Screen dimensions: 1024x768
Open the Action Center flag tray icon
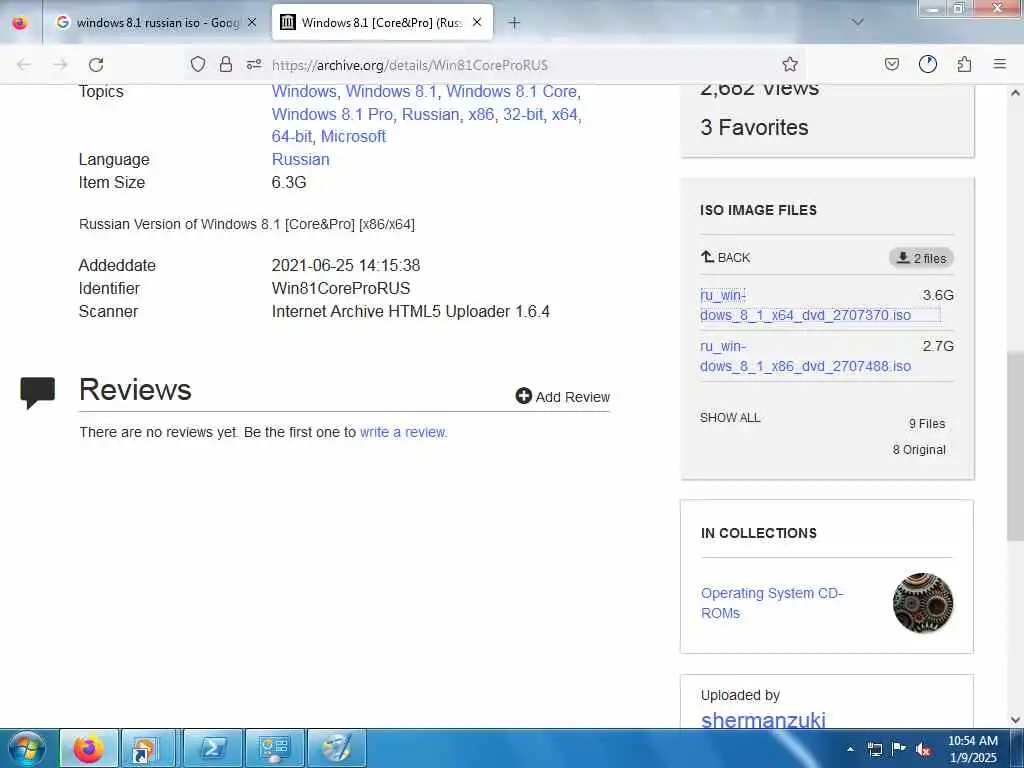tap(899, 749)
